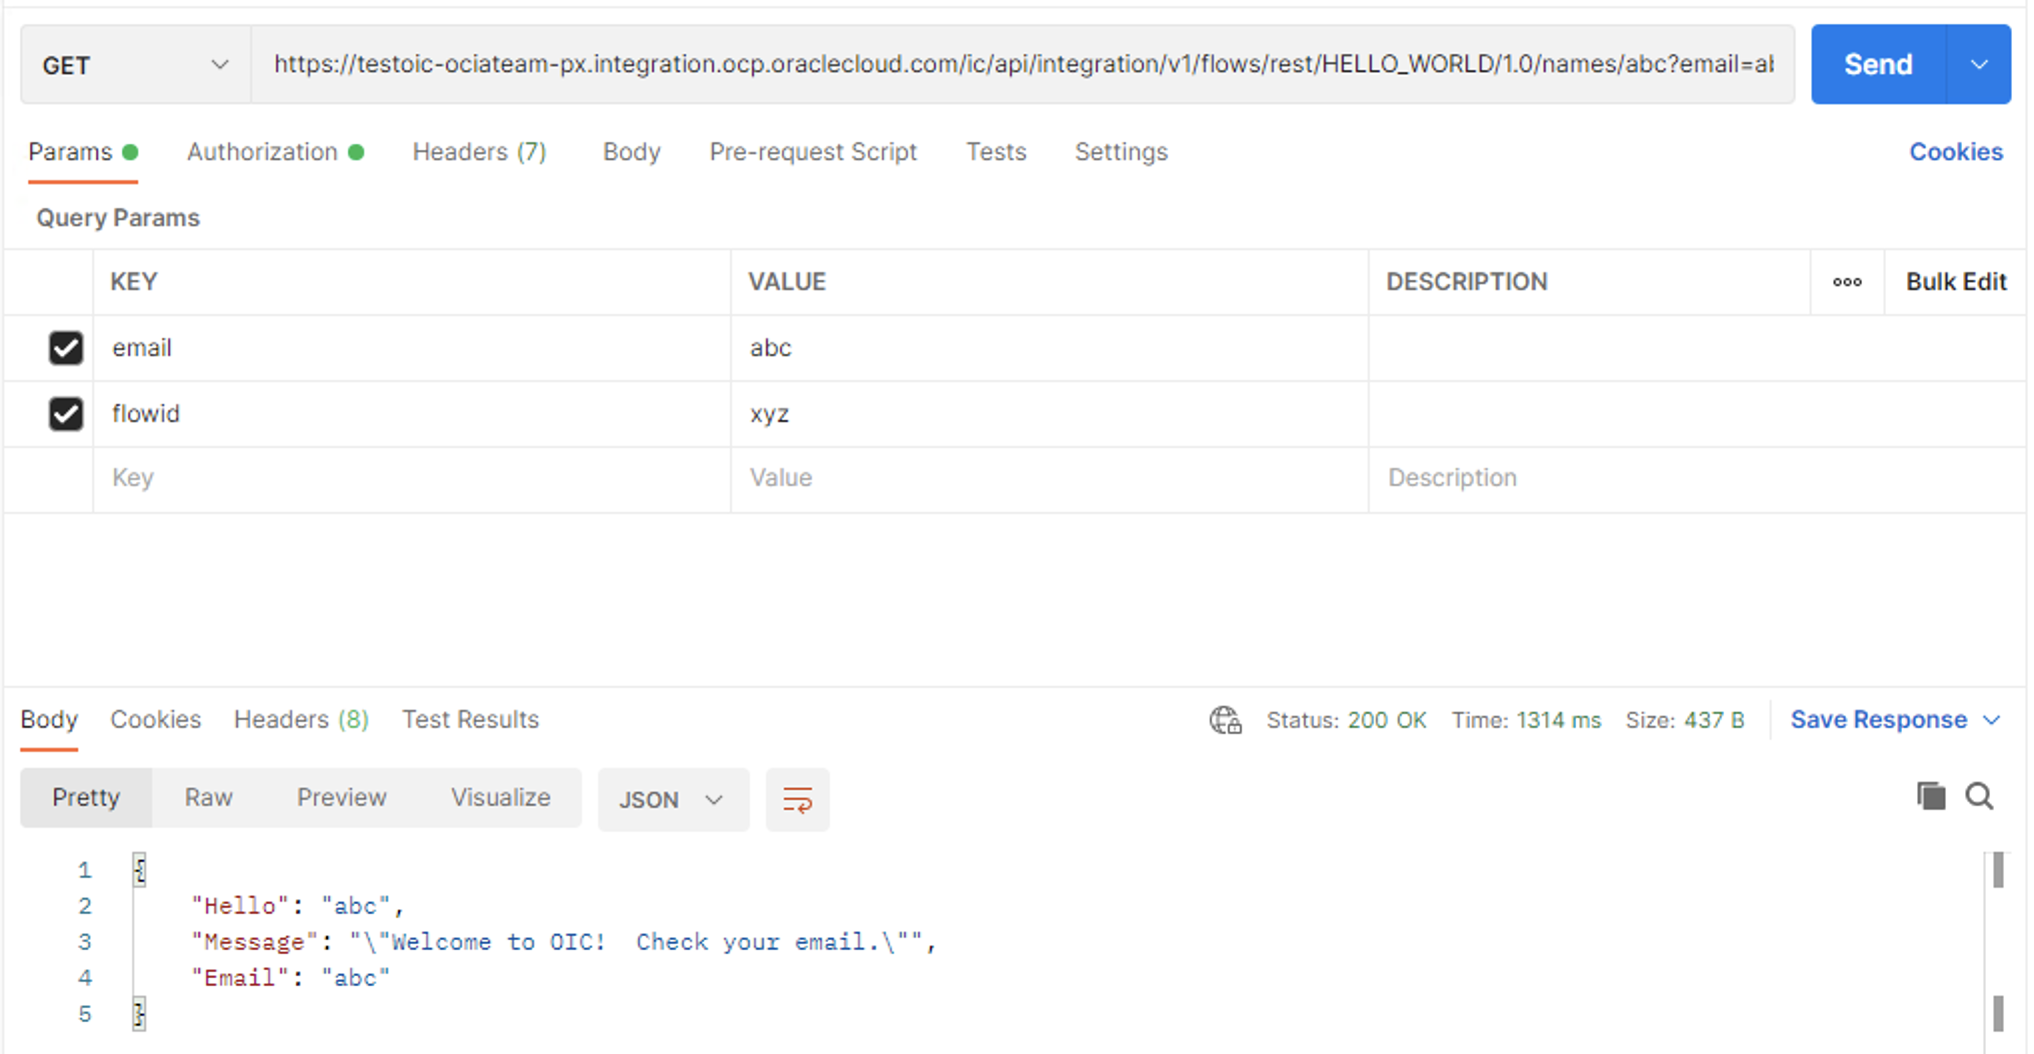Image resolution: width=2034 pixels, height=1054 pixels.
Task: Copy the response body to clipboard
Action: tap(1930, 796)
